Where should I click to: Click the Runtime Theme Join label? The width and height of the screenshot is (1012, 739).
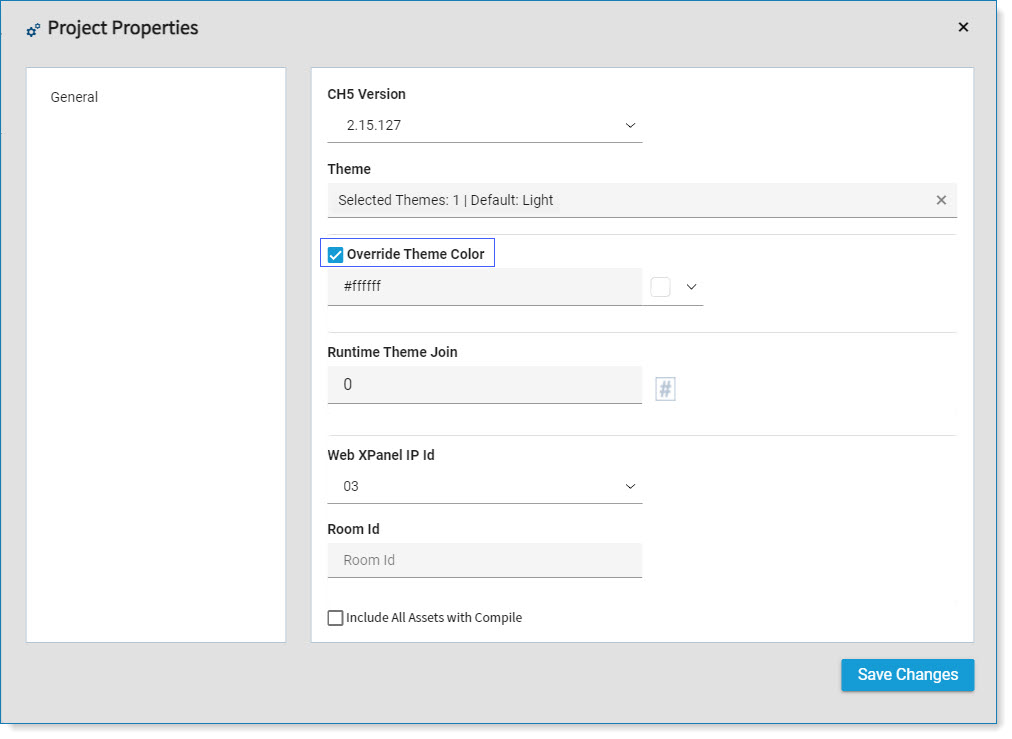coord(392,352)
